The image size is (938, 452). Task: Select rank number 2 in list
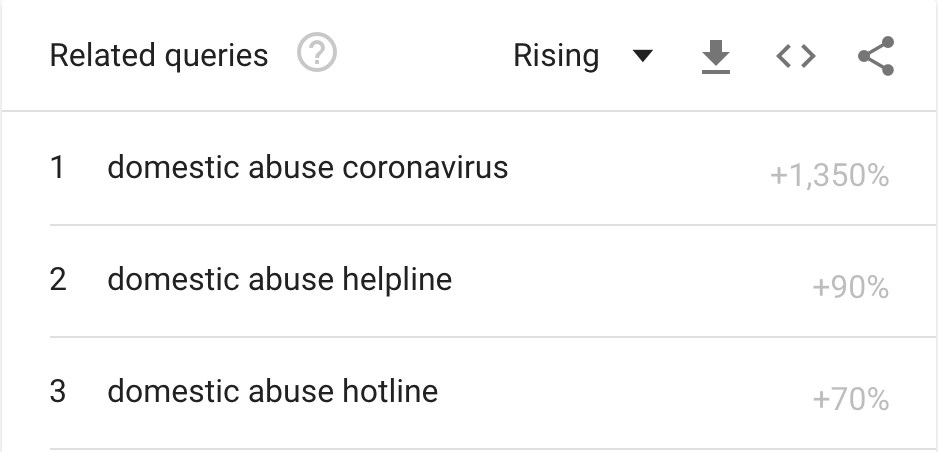click(x=58, y=279)
